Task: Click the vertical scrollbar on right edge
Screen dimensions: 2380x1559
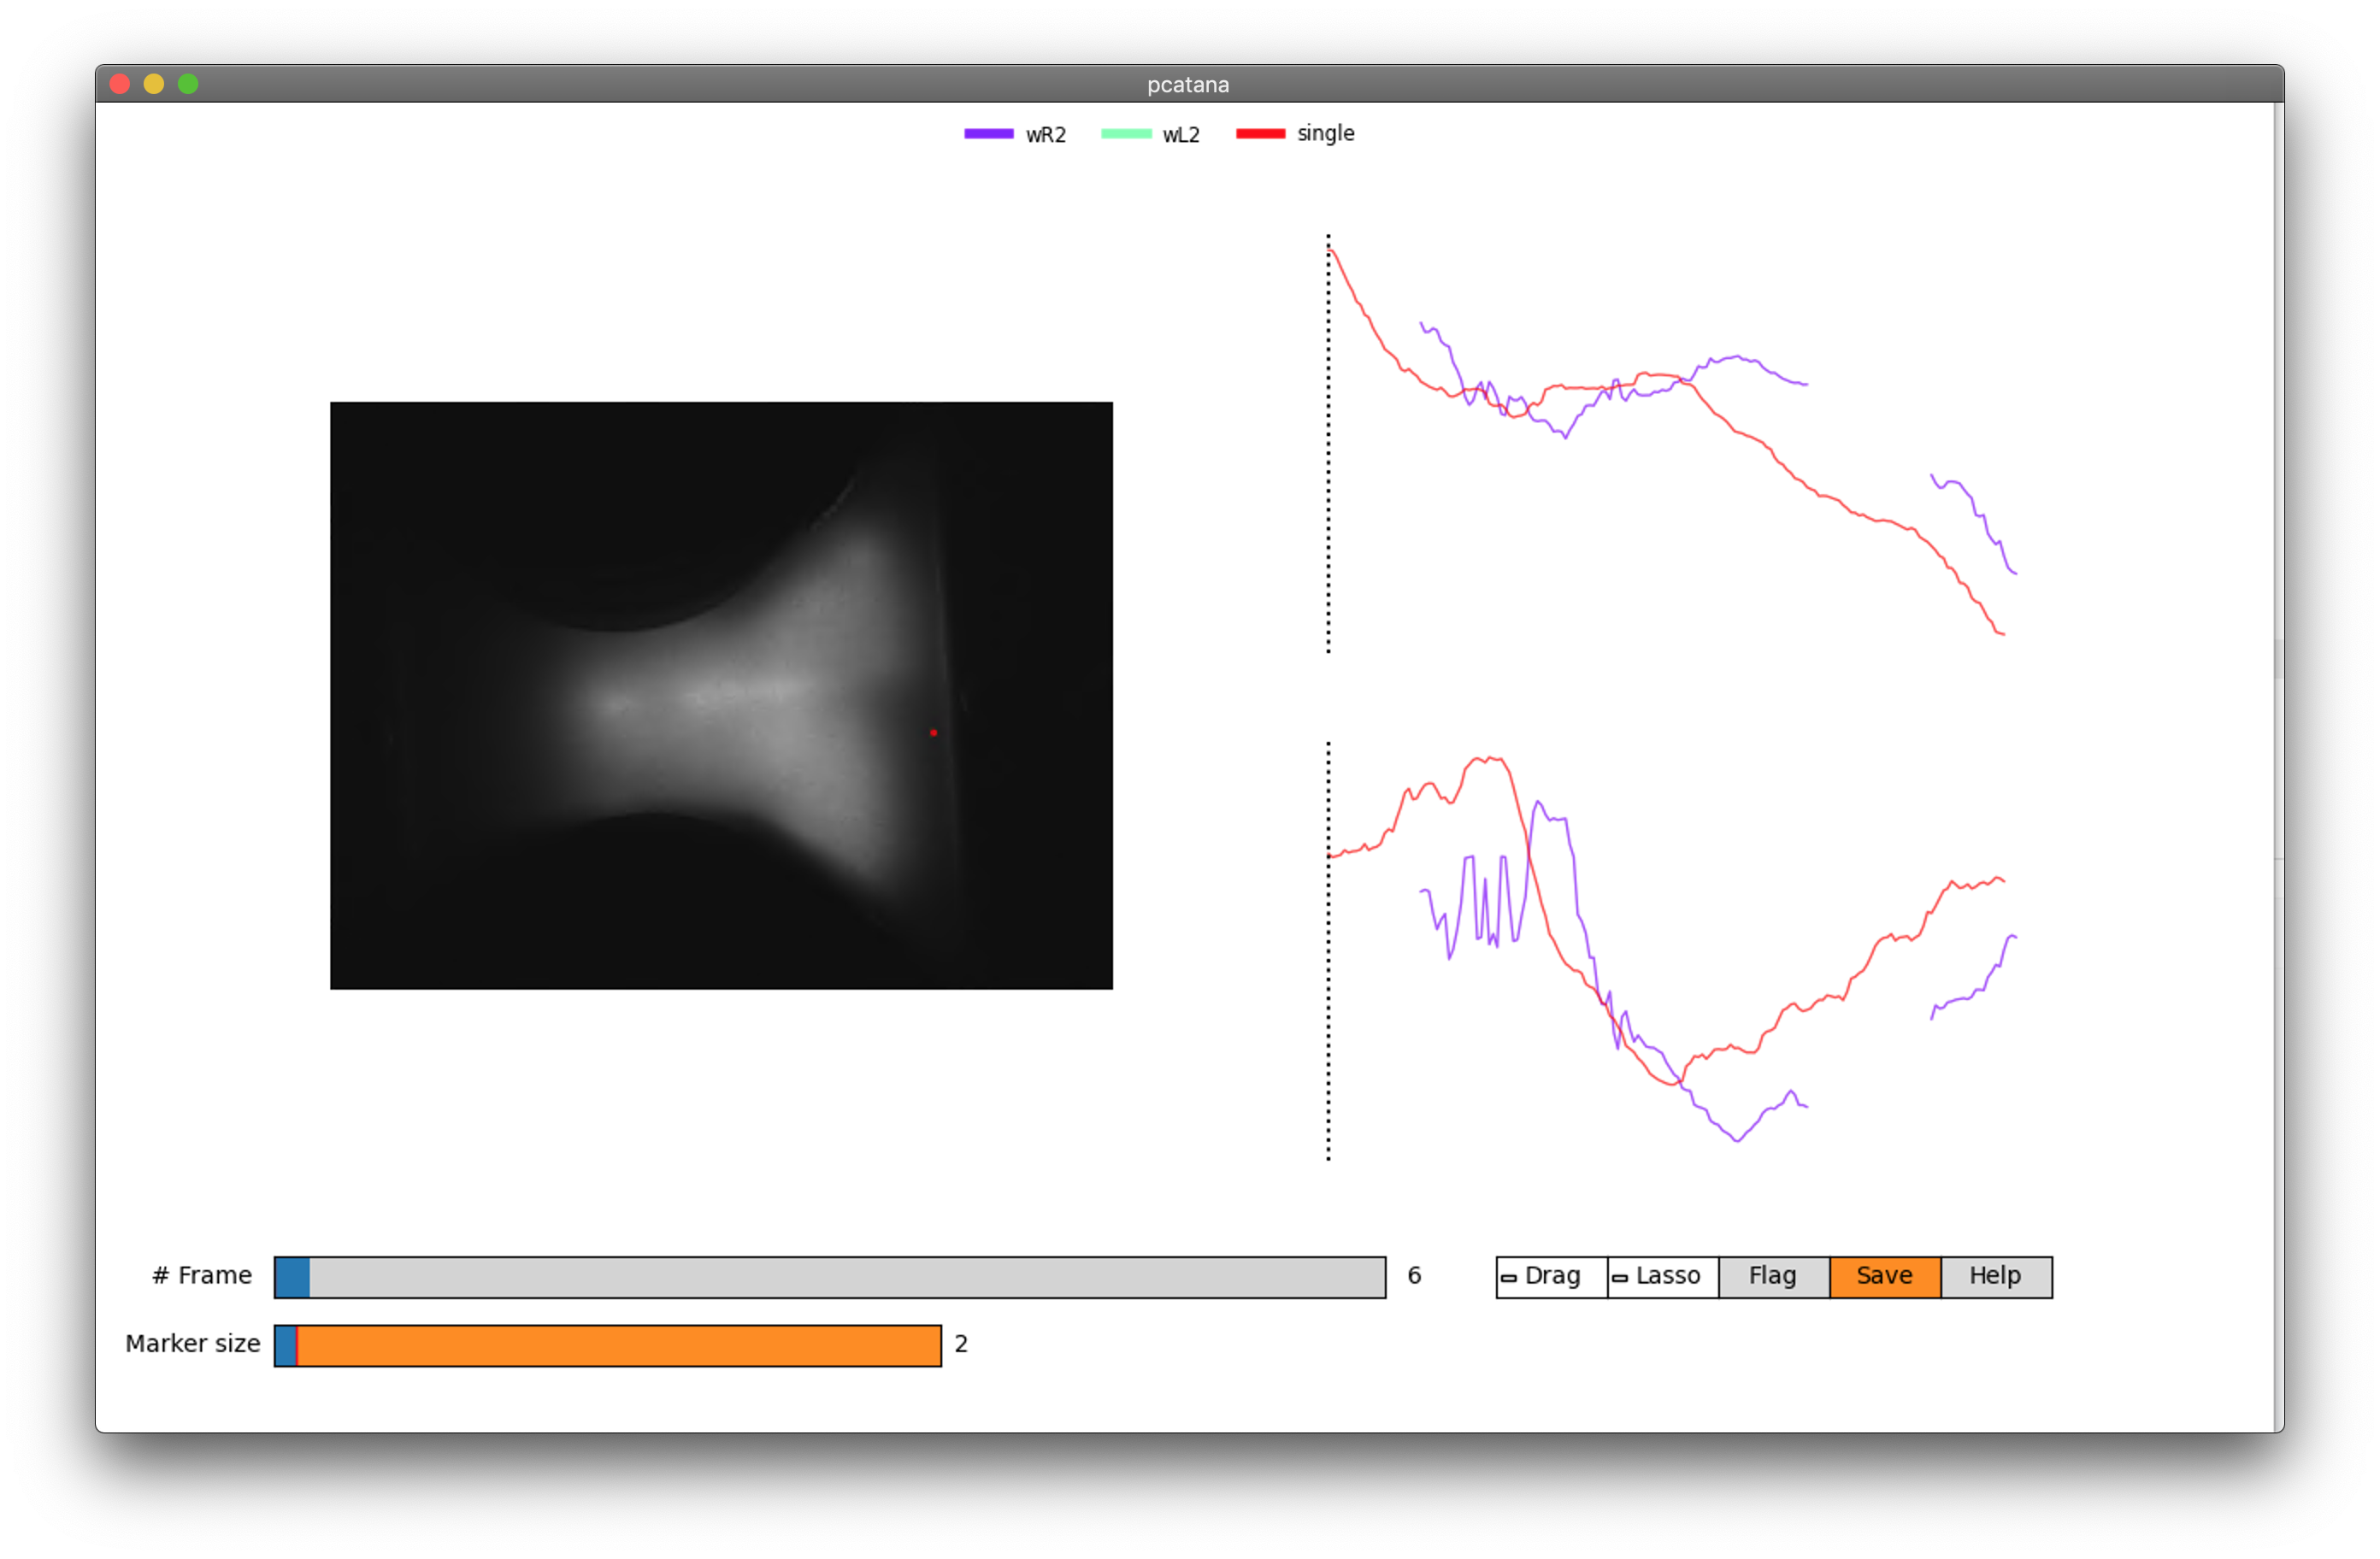Action: [2277, 660]
